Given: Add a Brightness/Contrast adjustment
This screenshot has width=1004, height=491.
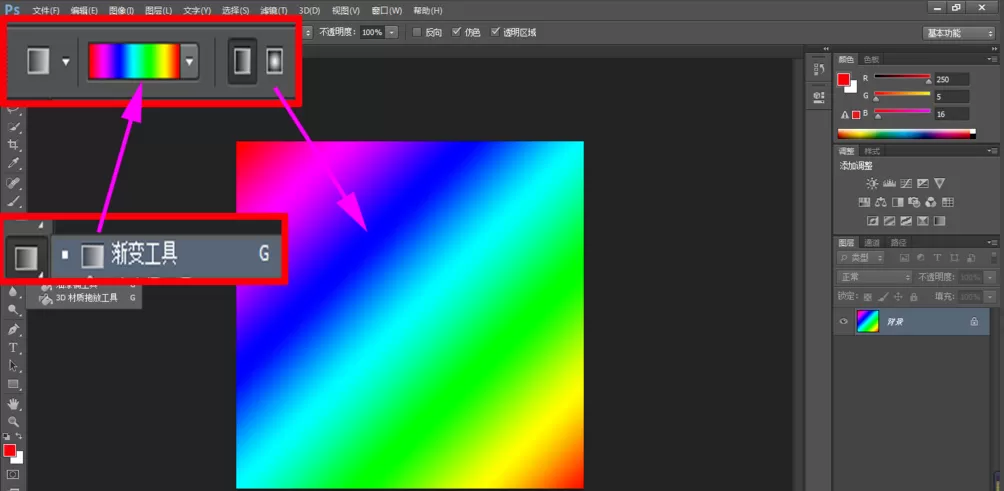Looking at the screenshot, I should (872, 184).
